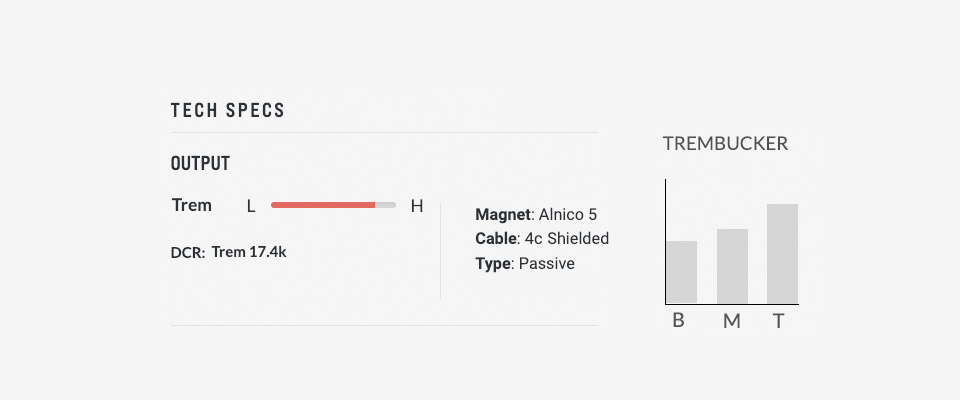Click the Type: Passive spec line
The height and width of the screenshot is (400, 960).
pyautogui.click(x=525, y=264)
